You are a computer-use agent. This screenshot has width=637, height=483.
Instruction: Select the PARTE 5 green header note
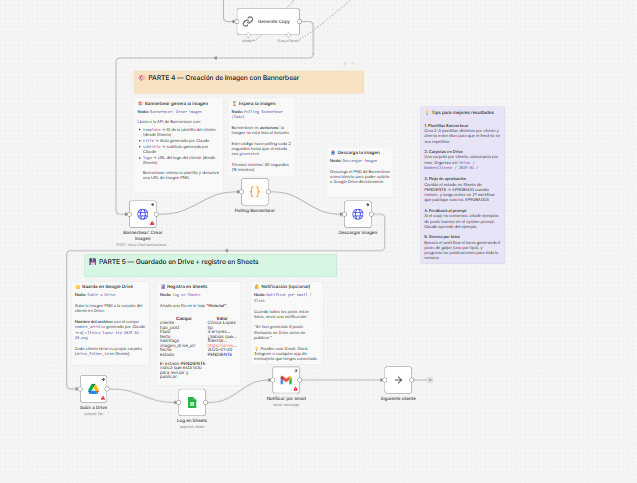pyautogui.click(x=210, y=263)
